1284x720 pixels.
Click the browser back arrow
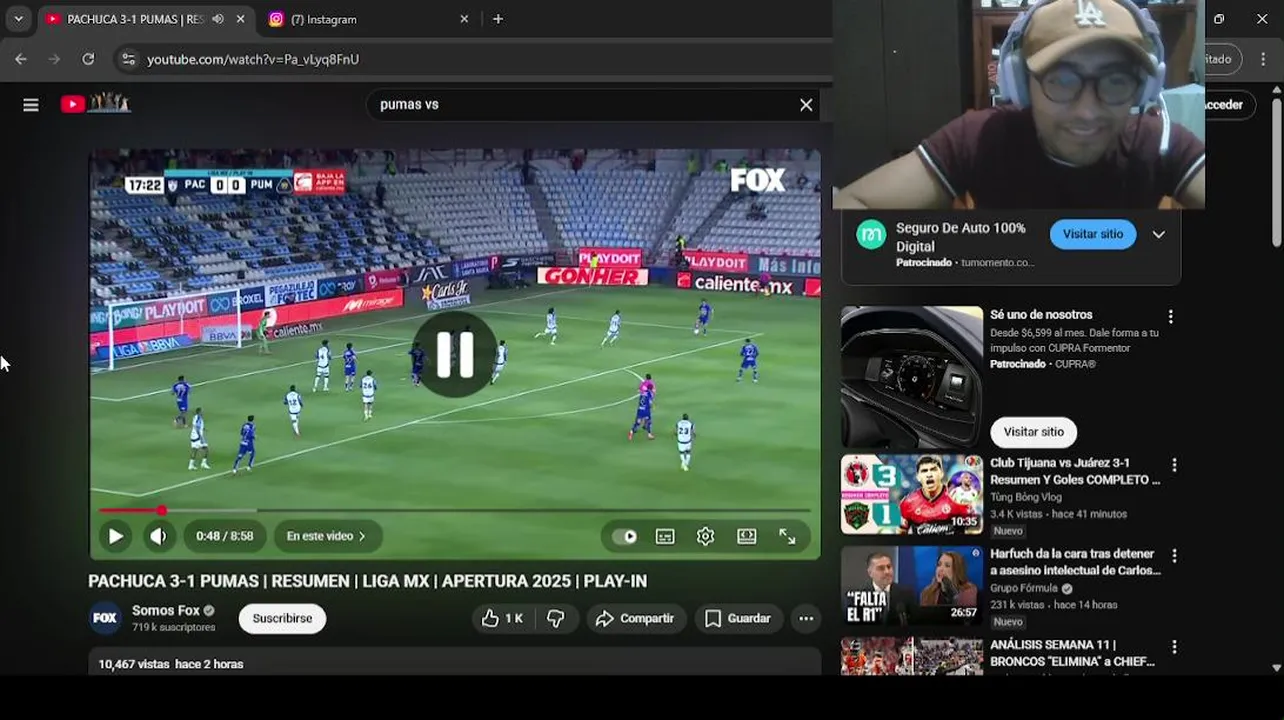[21, 59]
